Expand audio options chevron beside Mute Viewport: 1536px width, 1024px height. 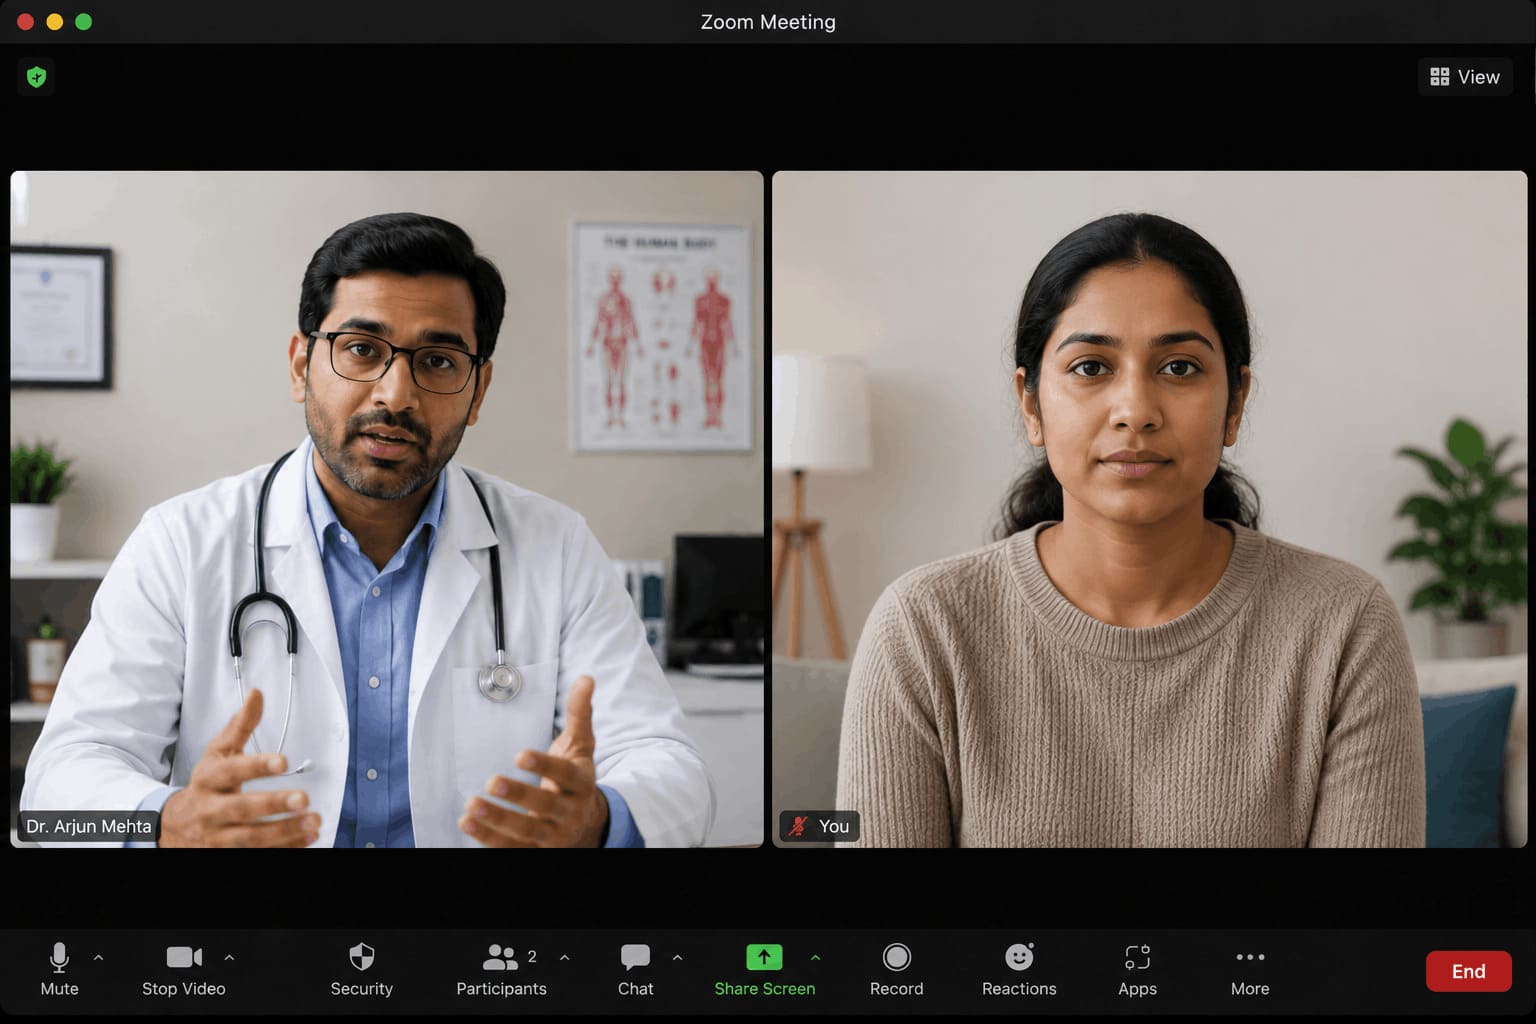point(98,958)
